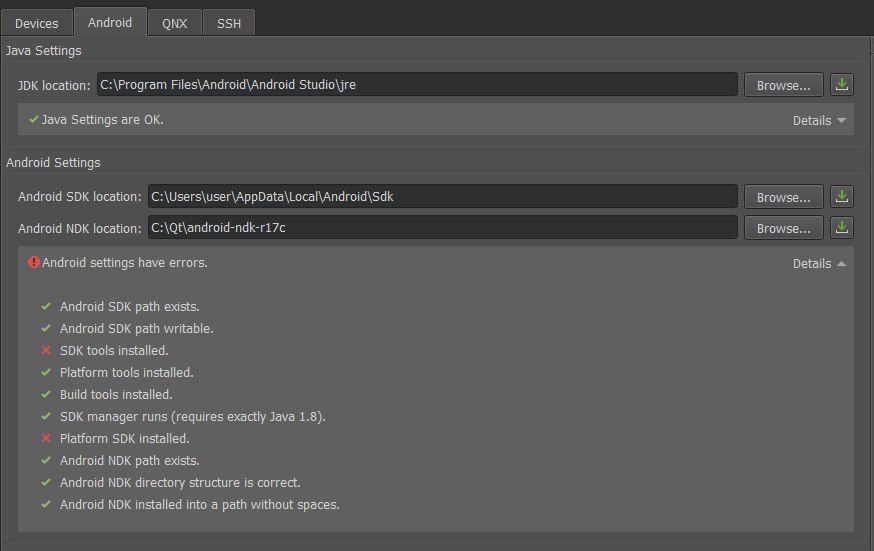Click the 'Android Settings' group heading
The height and width of the screenshot is (551, 874).
pos(53,163)
